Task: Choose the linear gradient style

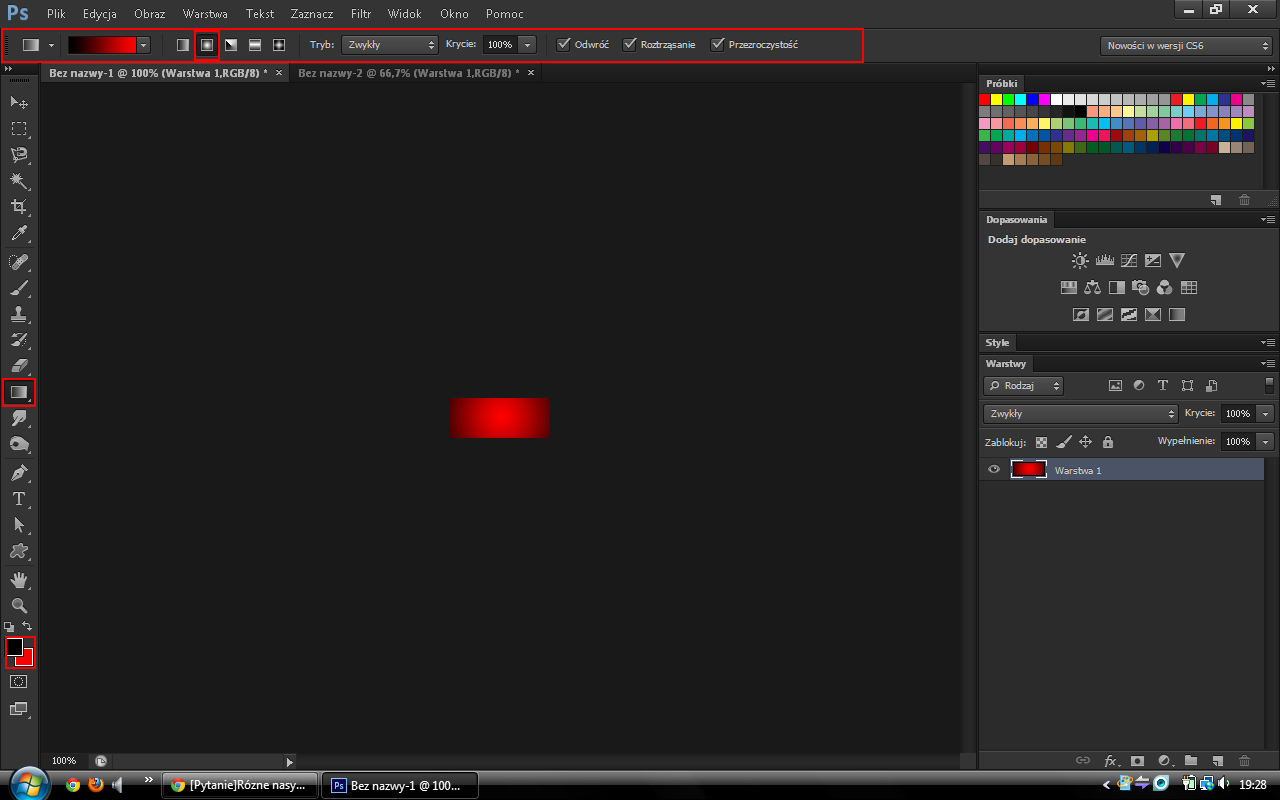Action: pos(183,45)
